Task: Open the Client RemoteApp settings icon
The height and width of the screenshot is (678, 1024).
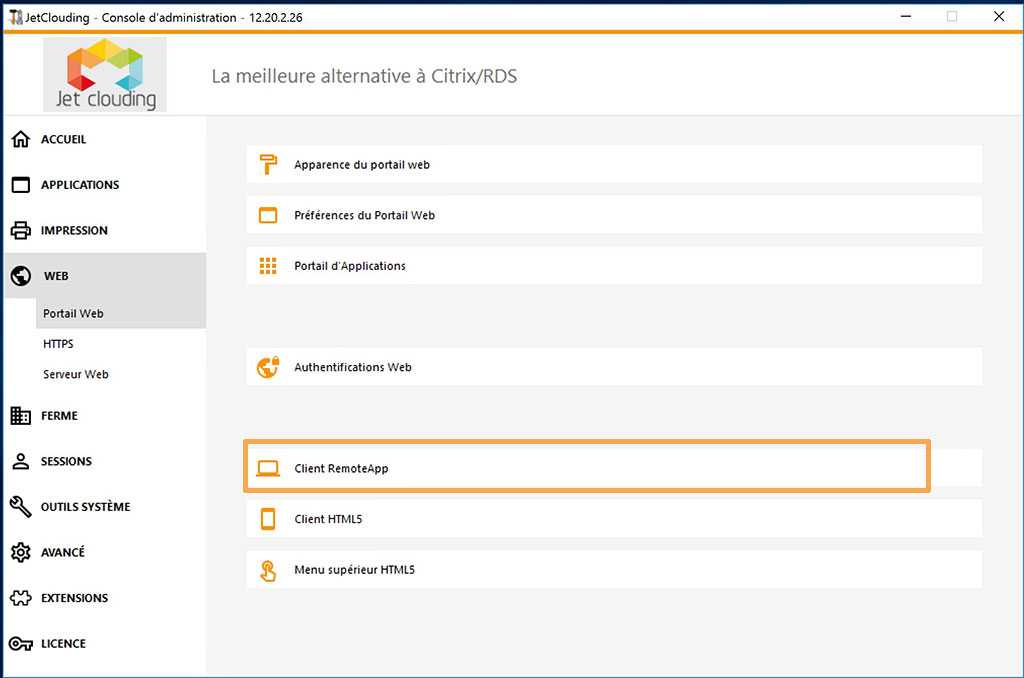Action: pyautogui.click(x=267, y=466)
